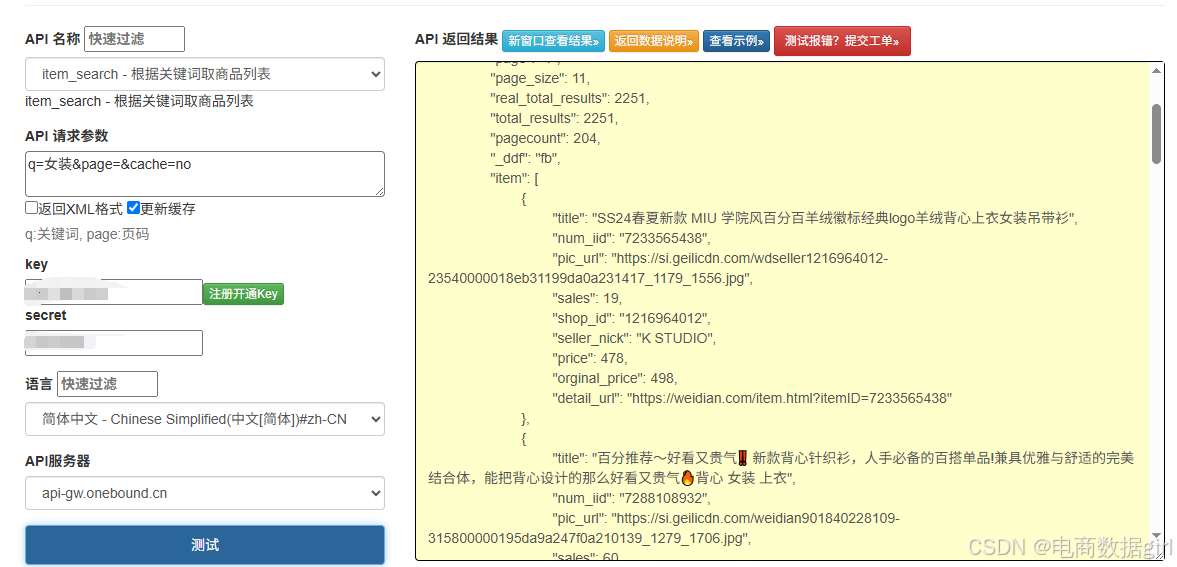Click the API 名称 quick filter input

coord(134,39)
